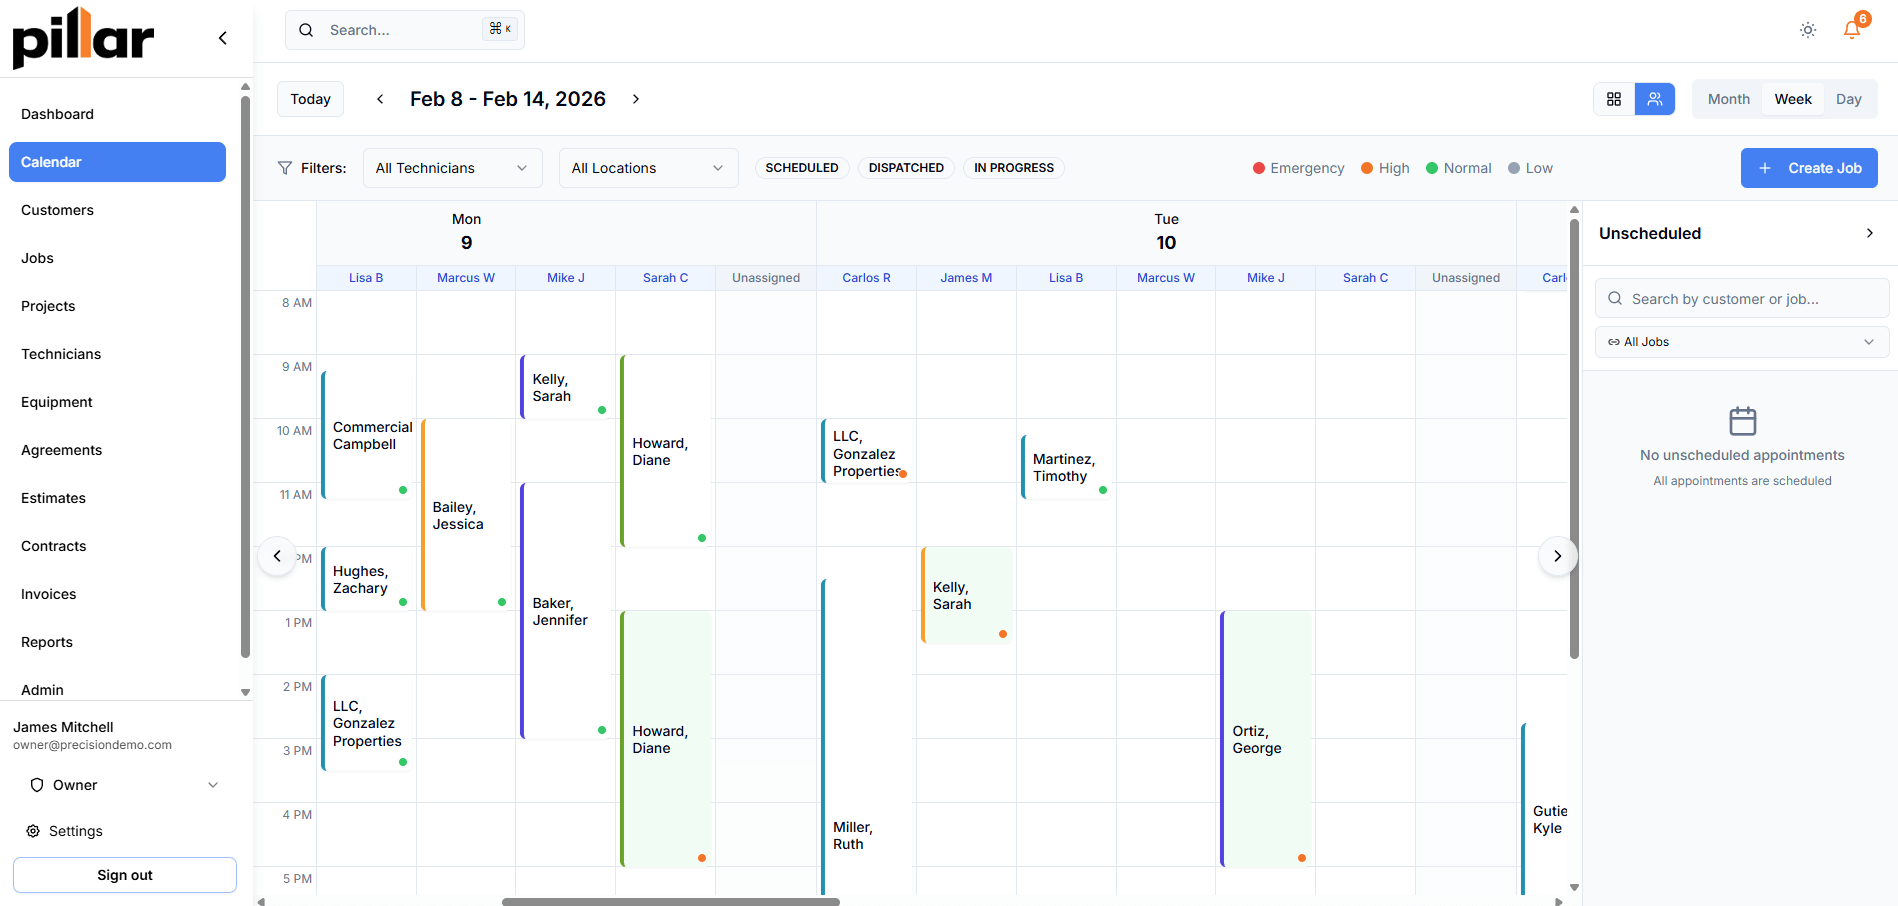1898x906 pixels.
Task: Click the unscheduled job search field
Action: click(1741, 299)
